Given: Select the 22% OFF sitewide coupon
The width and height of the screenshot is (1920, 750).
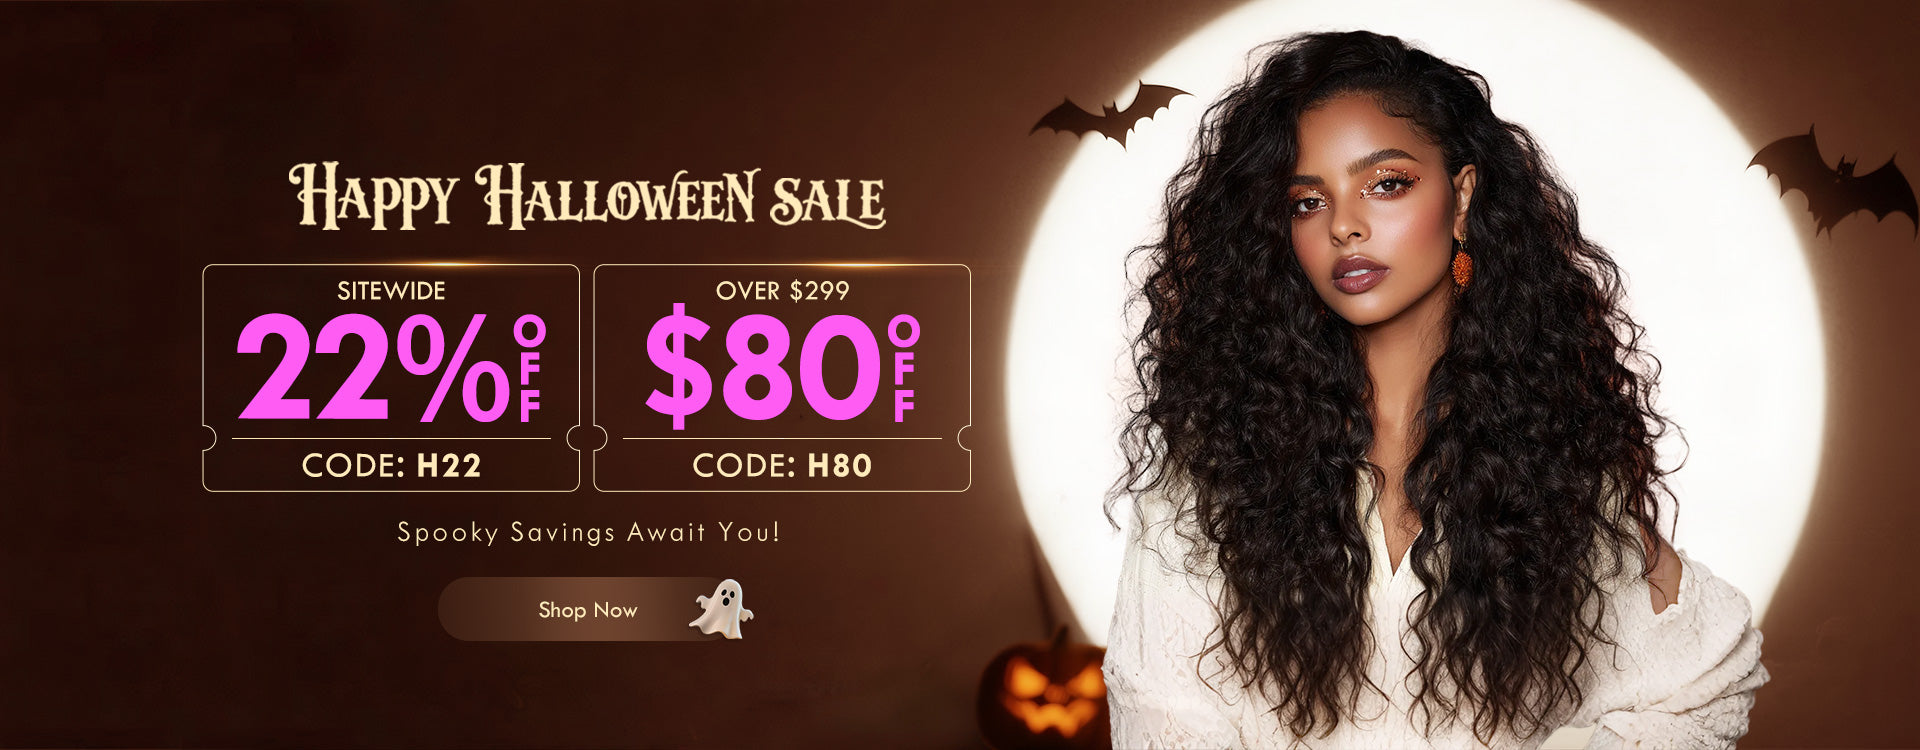Looking at the screenshot, I should coord(391,378).
